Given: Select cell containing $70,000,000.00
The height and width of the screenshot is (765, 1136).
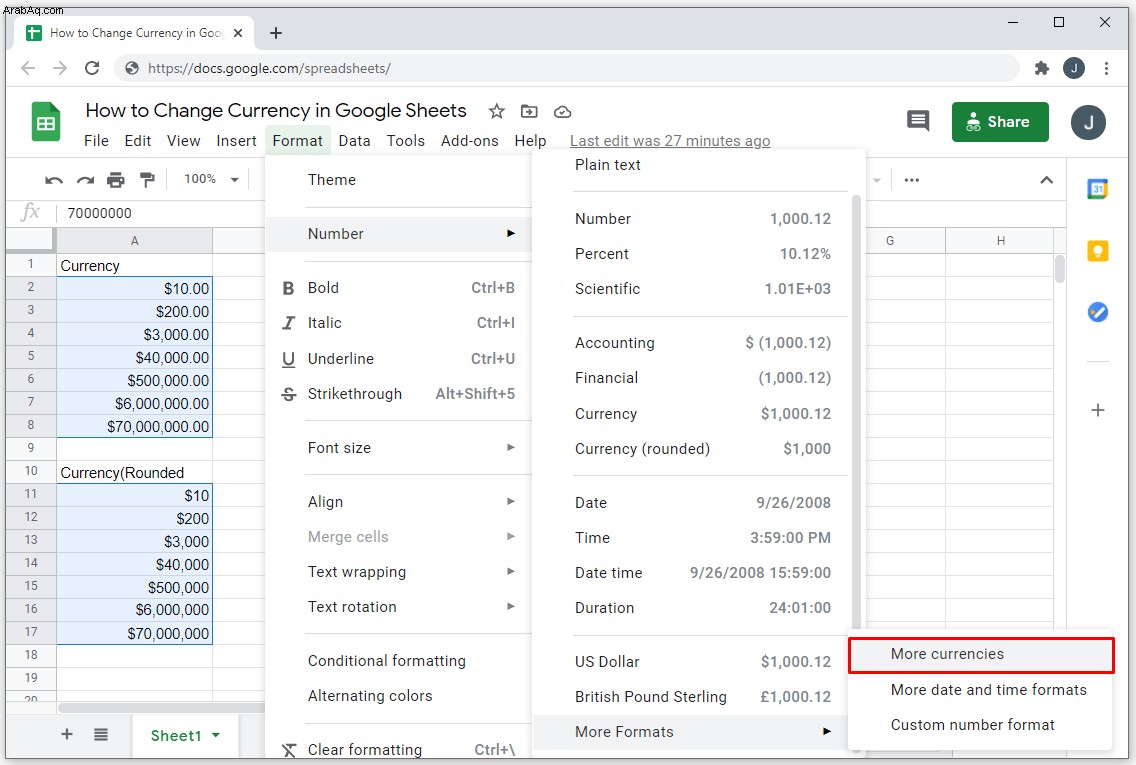Looking at the screenshot, I should point(135,426).
